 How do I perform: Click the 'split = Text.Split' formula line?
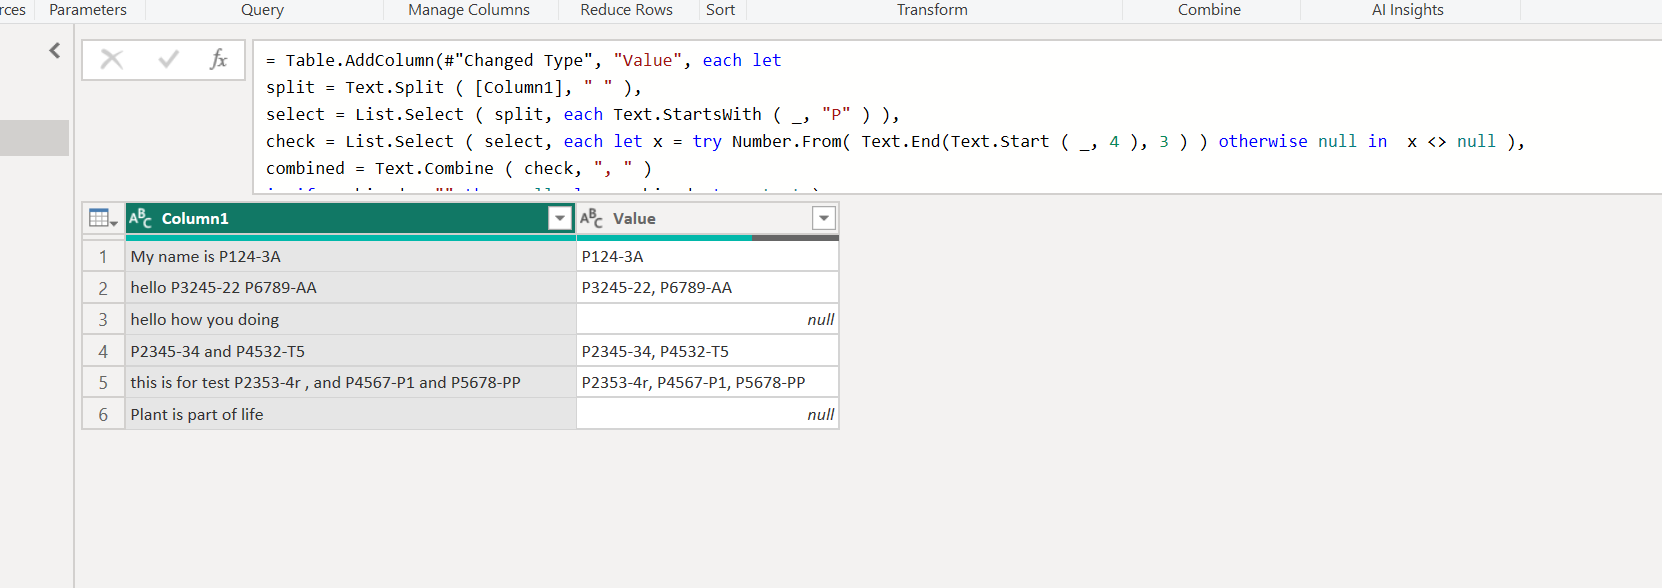tap(453, 88)
